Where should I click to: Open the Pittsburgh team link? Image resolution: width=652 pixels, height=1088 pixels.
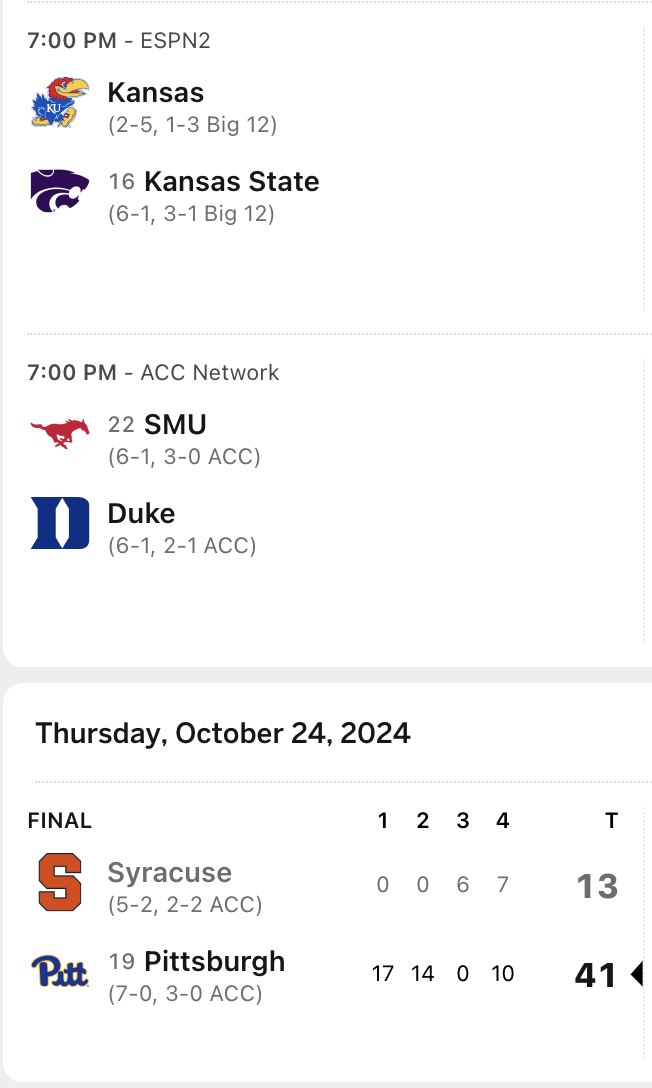[x=214, y=962]
